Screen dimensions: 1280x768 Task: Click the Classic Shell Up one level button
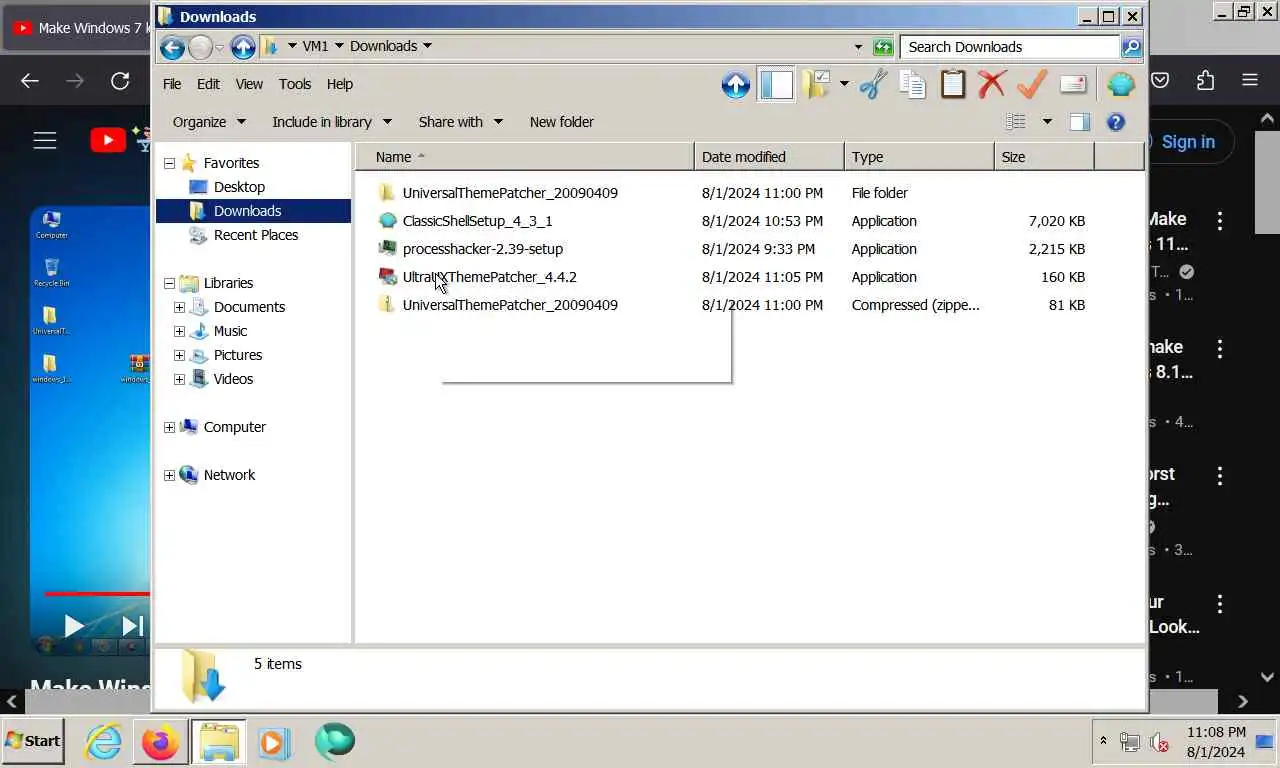pos(736,85)
